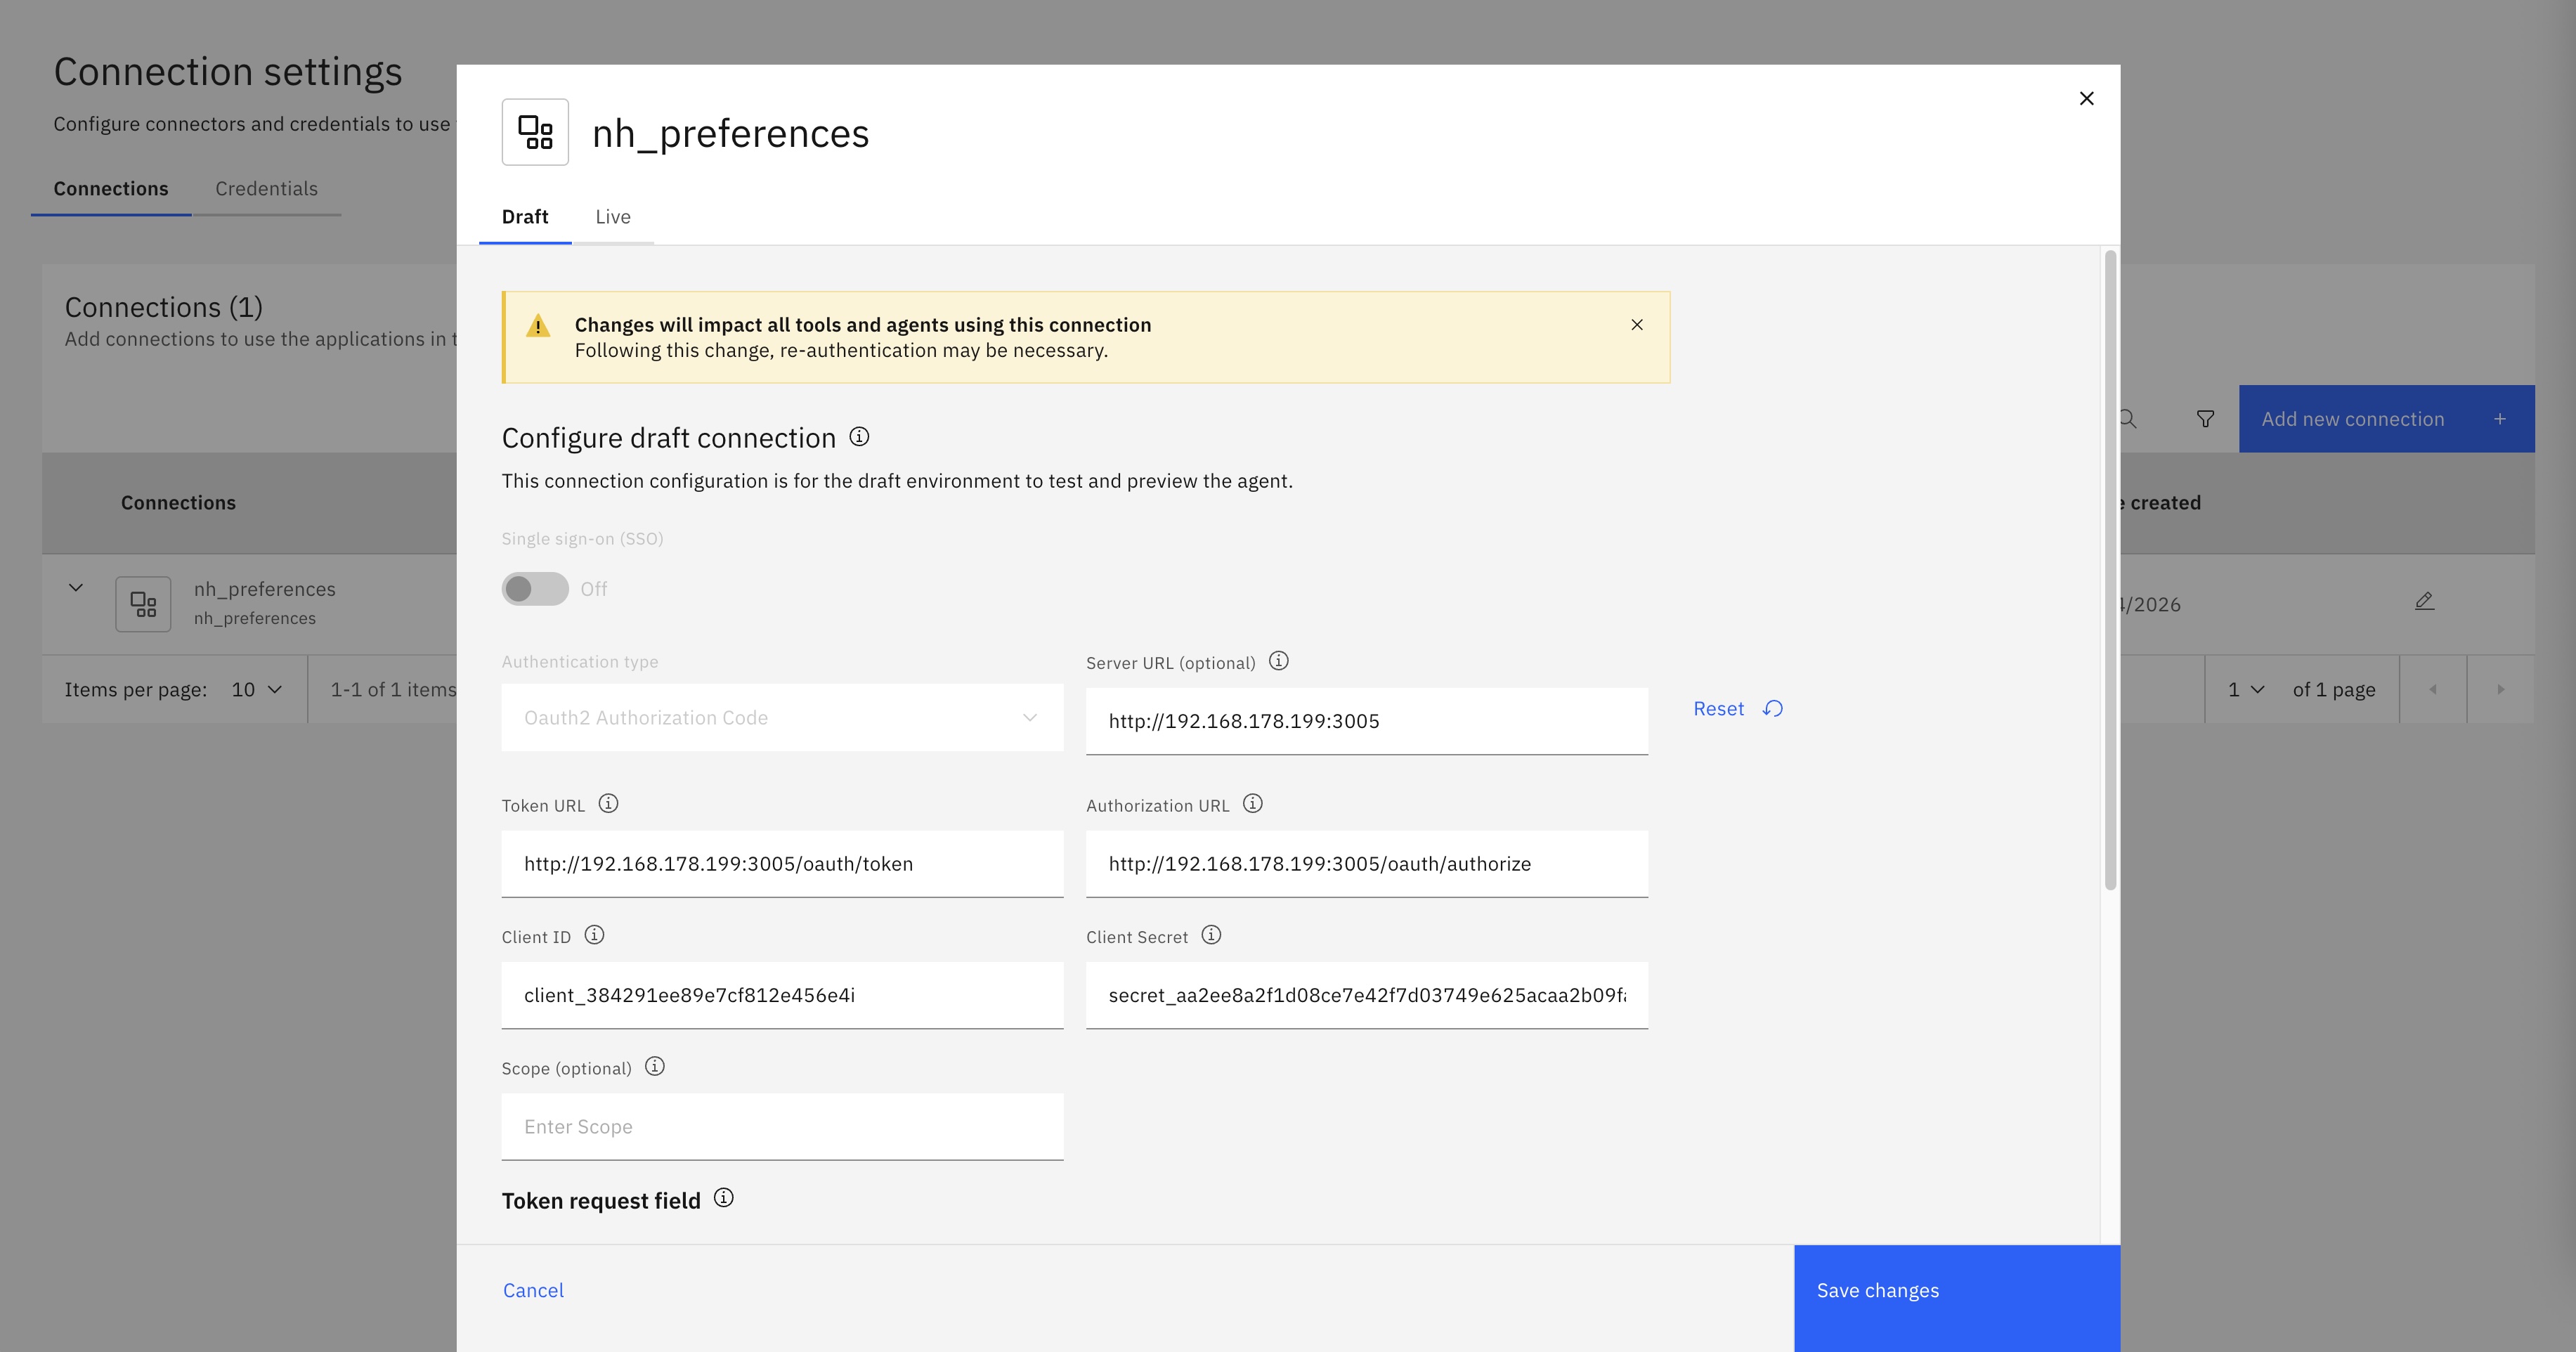
Task: Open the Items per page dropdown
Action: click(x=257, y=690)
